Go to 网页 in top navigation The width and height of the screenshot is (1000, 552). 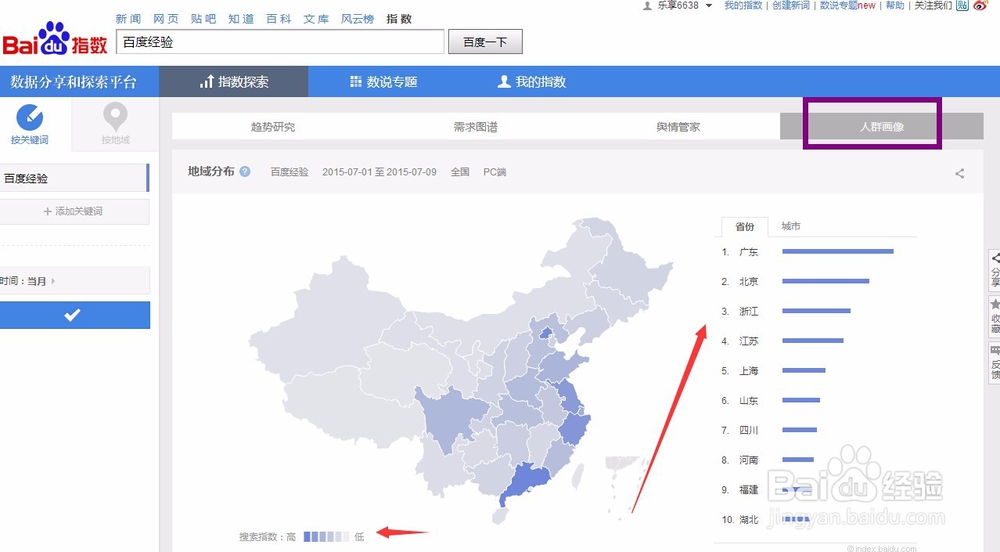coord(166,19)
